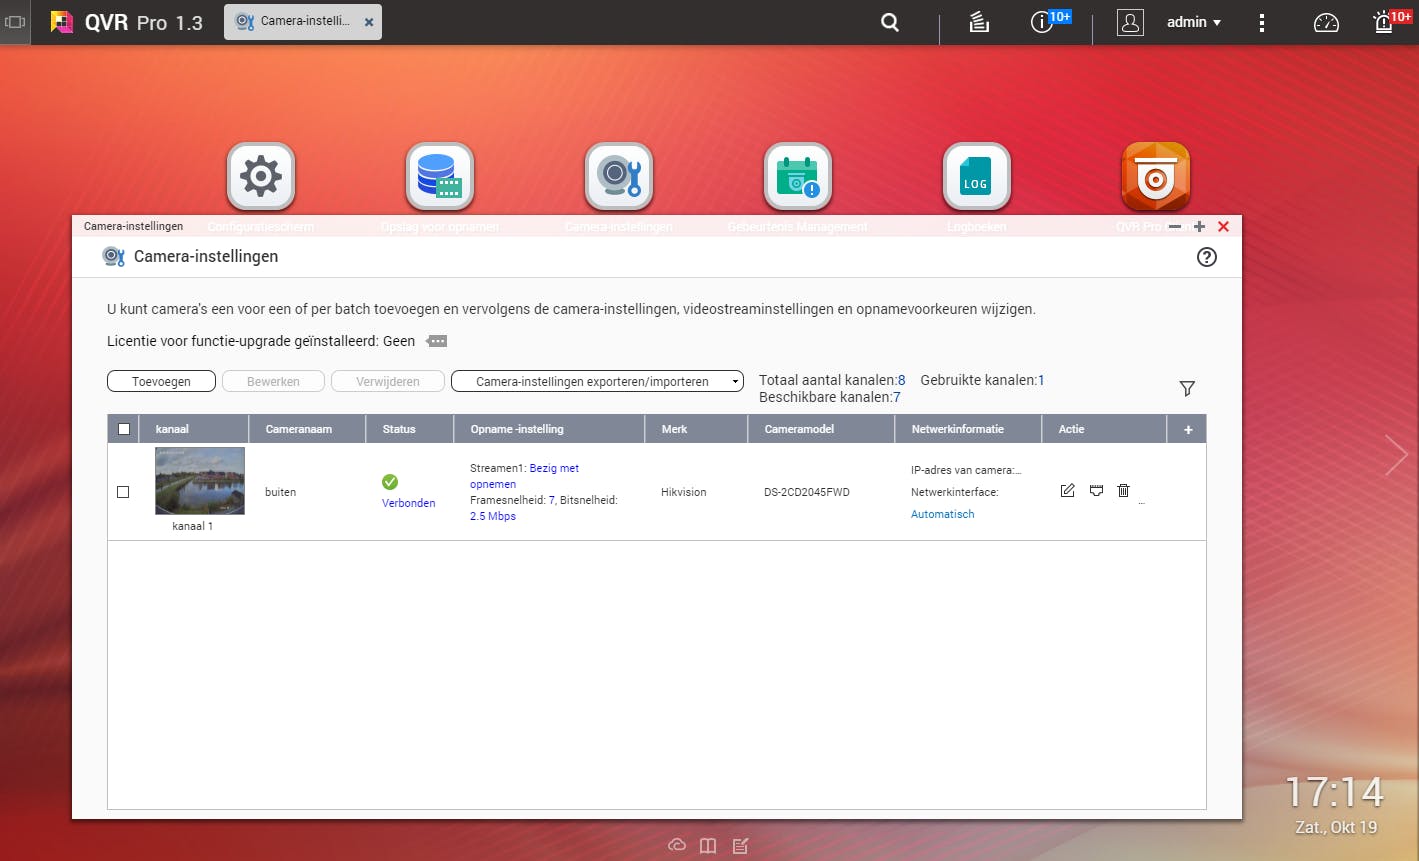Click the Bezig met opnemen link
1419x861 pixels.
click(524, 476)
